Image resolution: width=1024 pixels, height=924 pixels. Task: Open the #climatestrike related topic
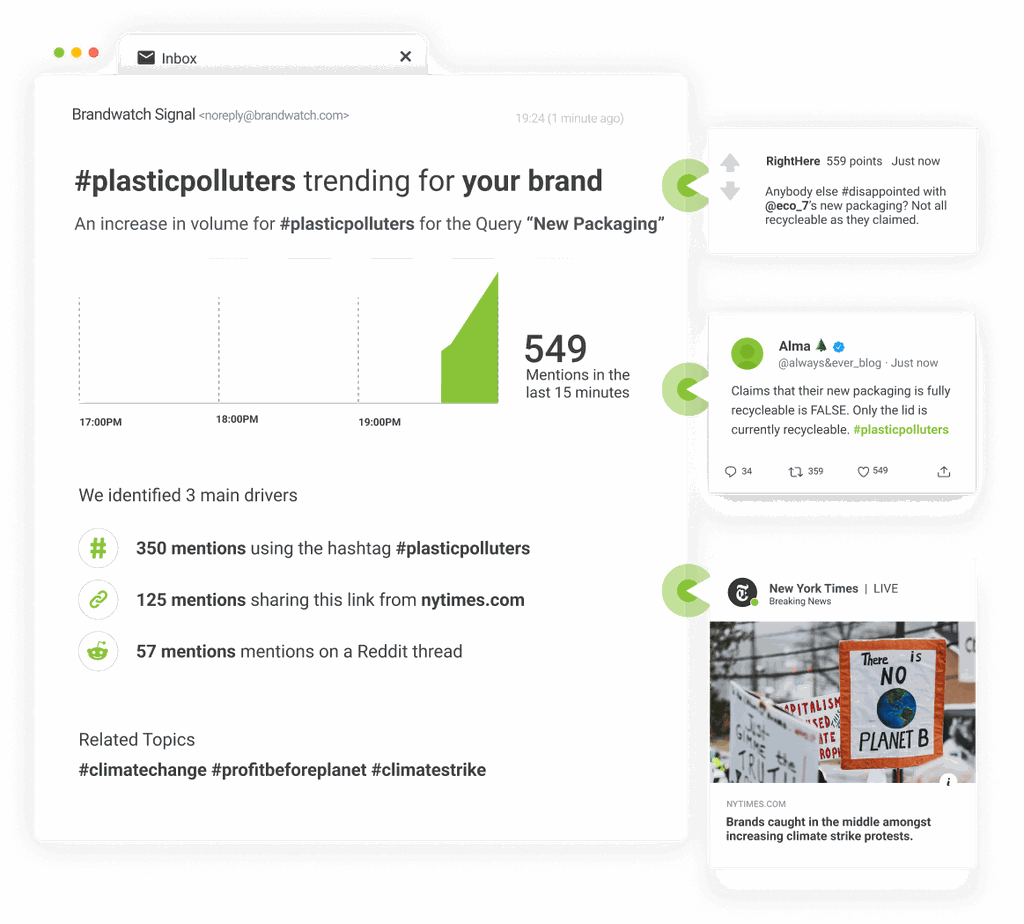428,770
